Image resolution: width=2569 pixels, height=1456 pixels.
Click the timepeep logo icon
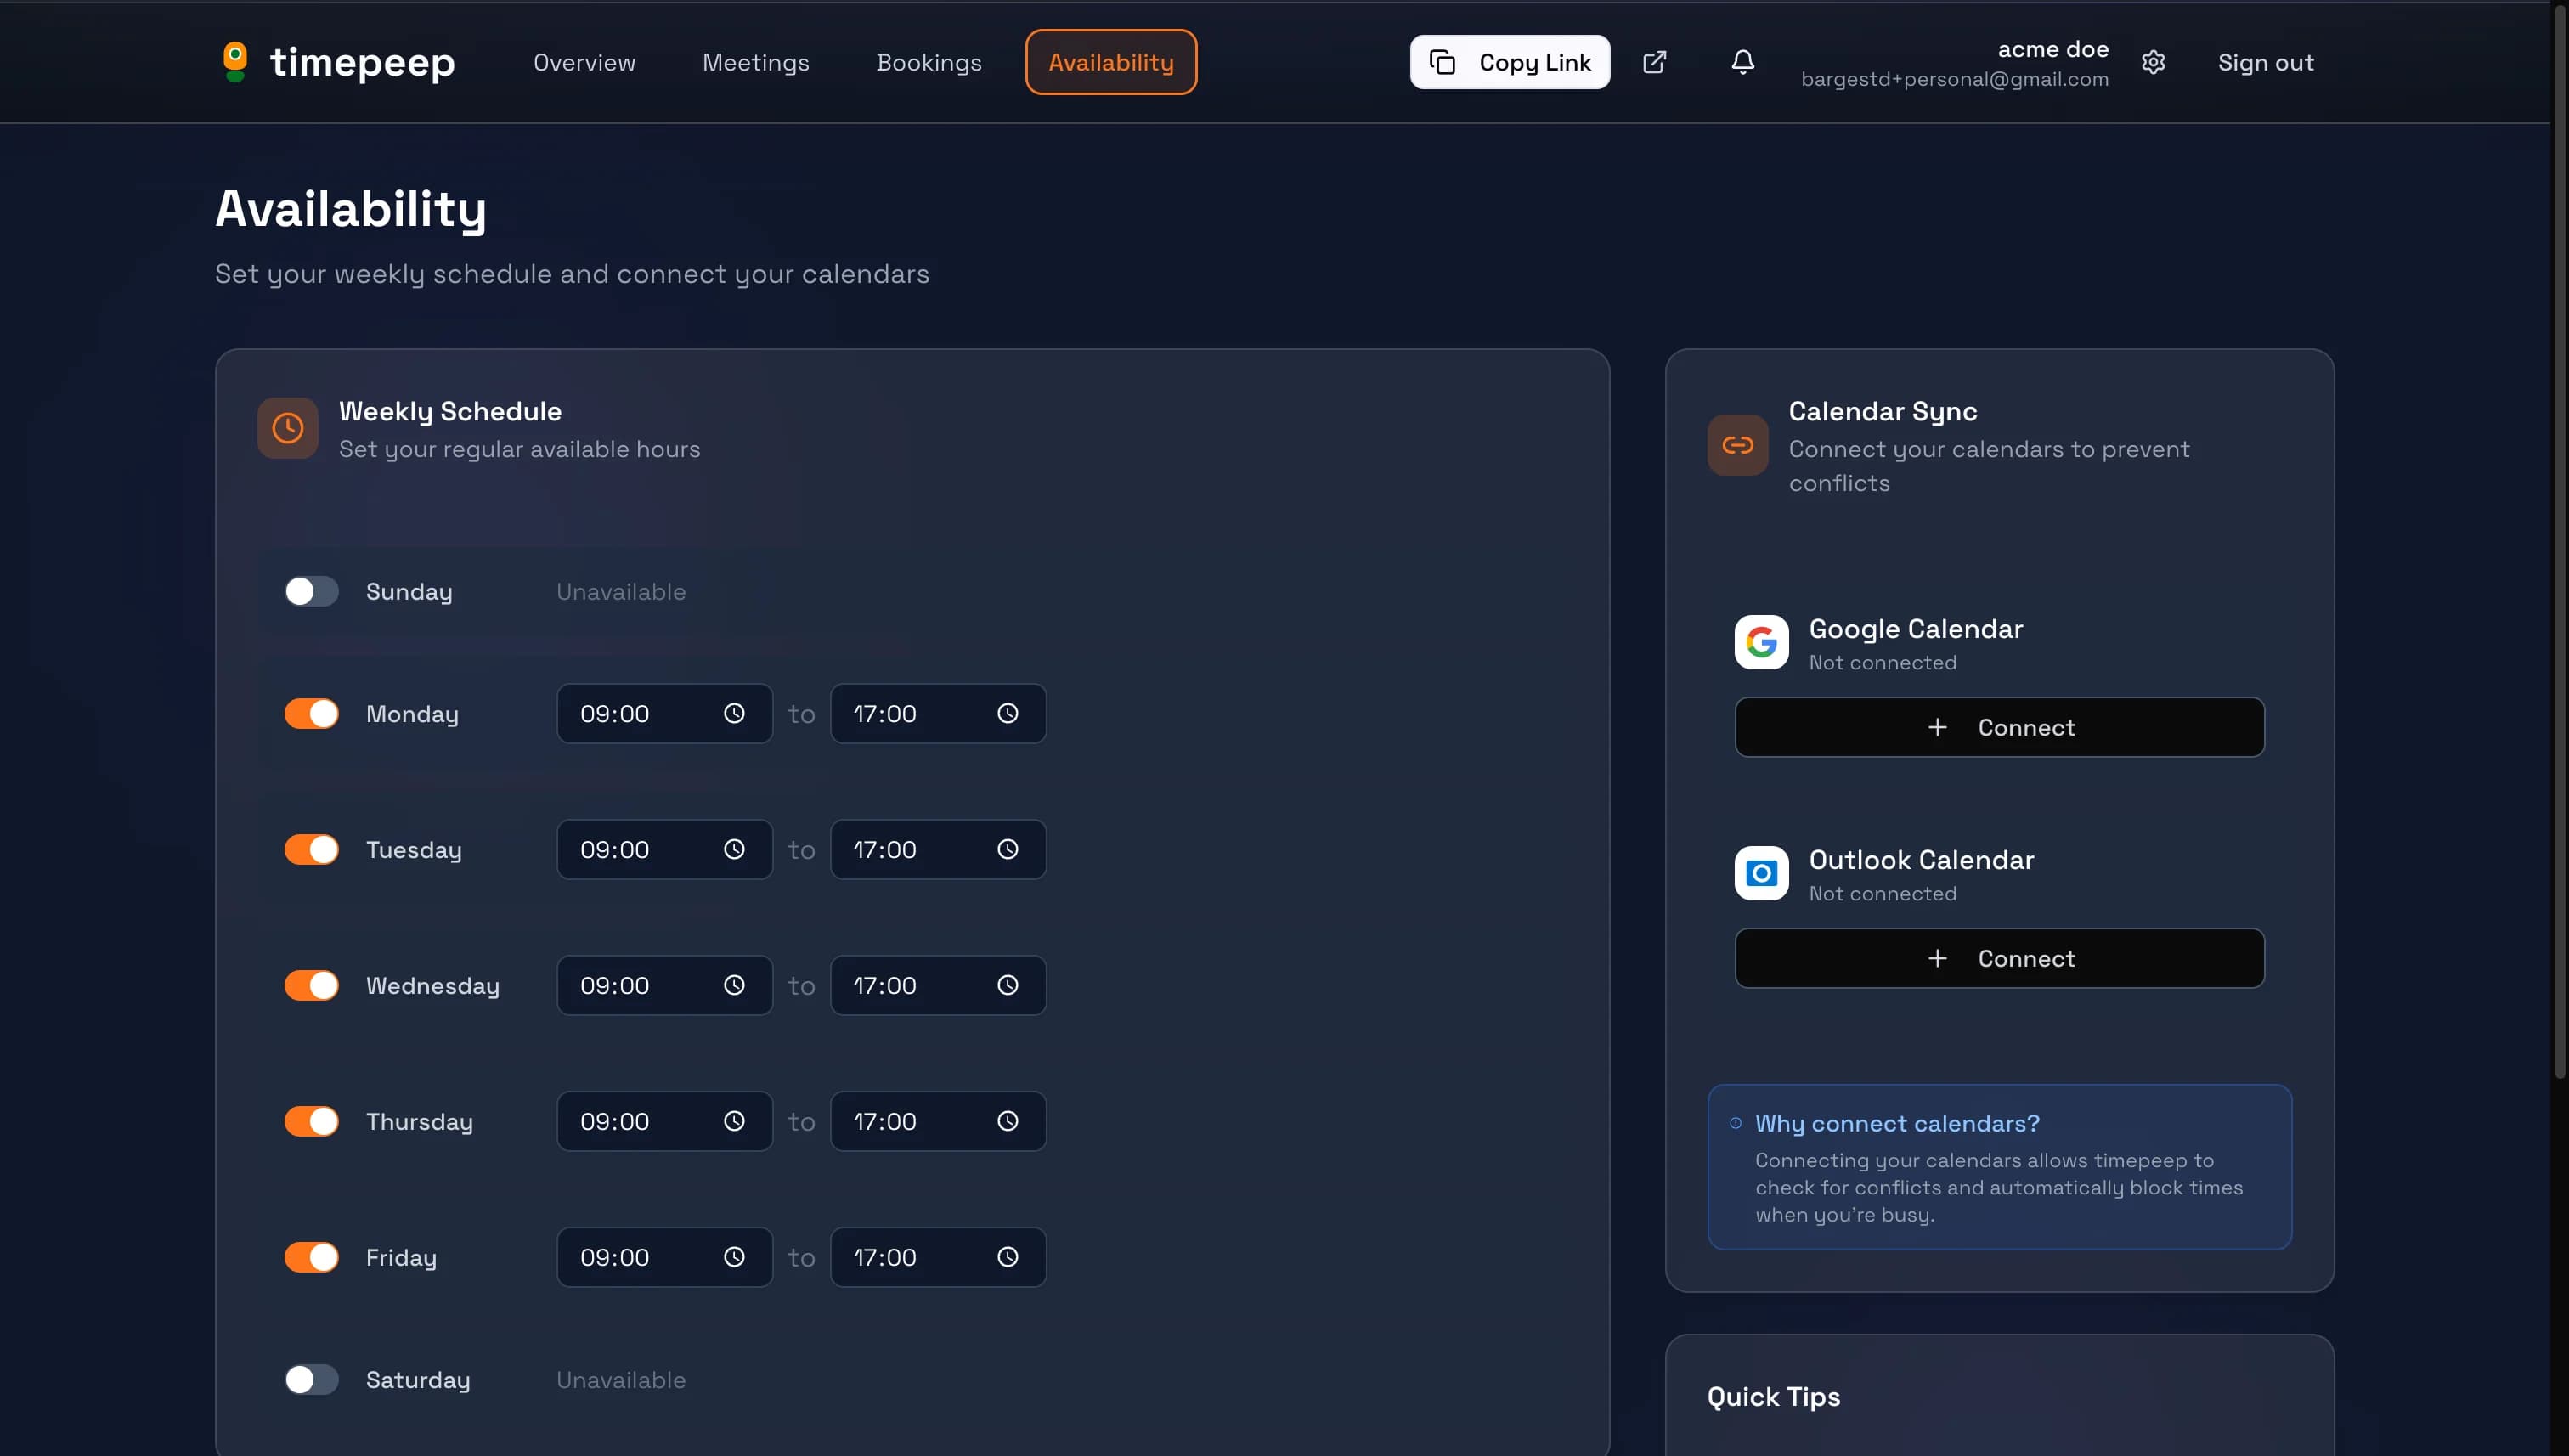pos(235,62)
